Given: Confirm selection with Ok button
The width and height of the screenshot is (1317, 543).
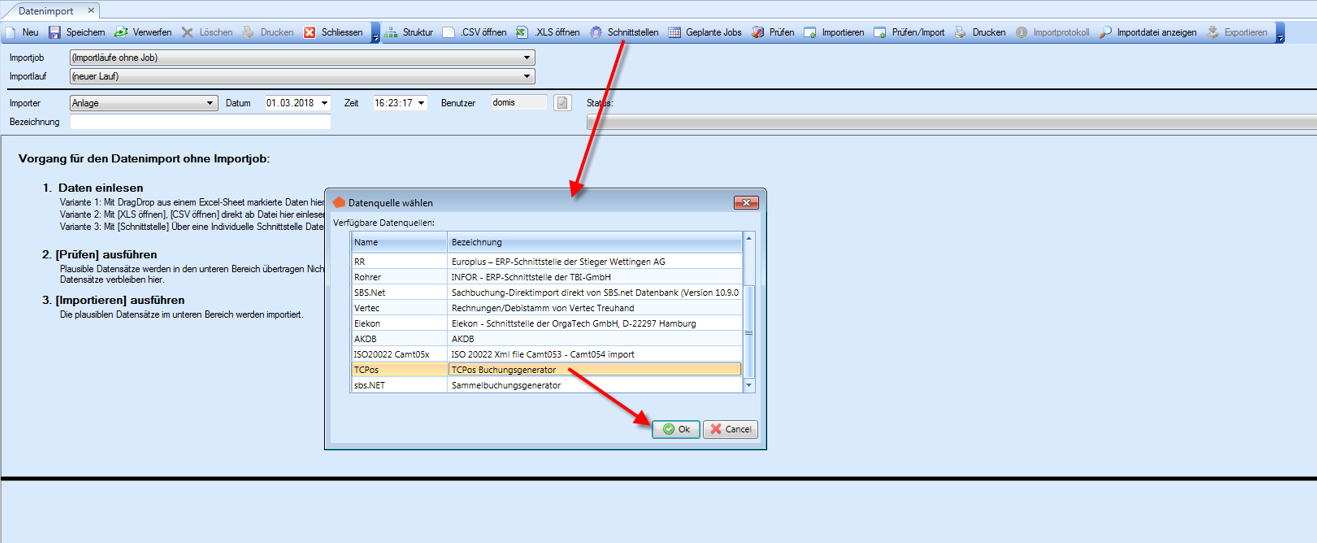Looking at the screenshot, I should (676, 429).
